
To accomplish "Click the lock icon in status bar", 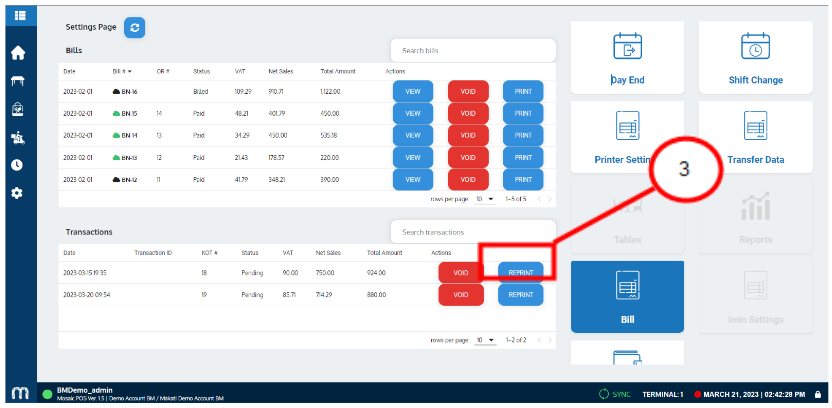I will [818, 394].
